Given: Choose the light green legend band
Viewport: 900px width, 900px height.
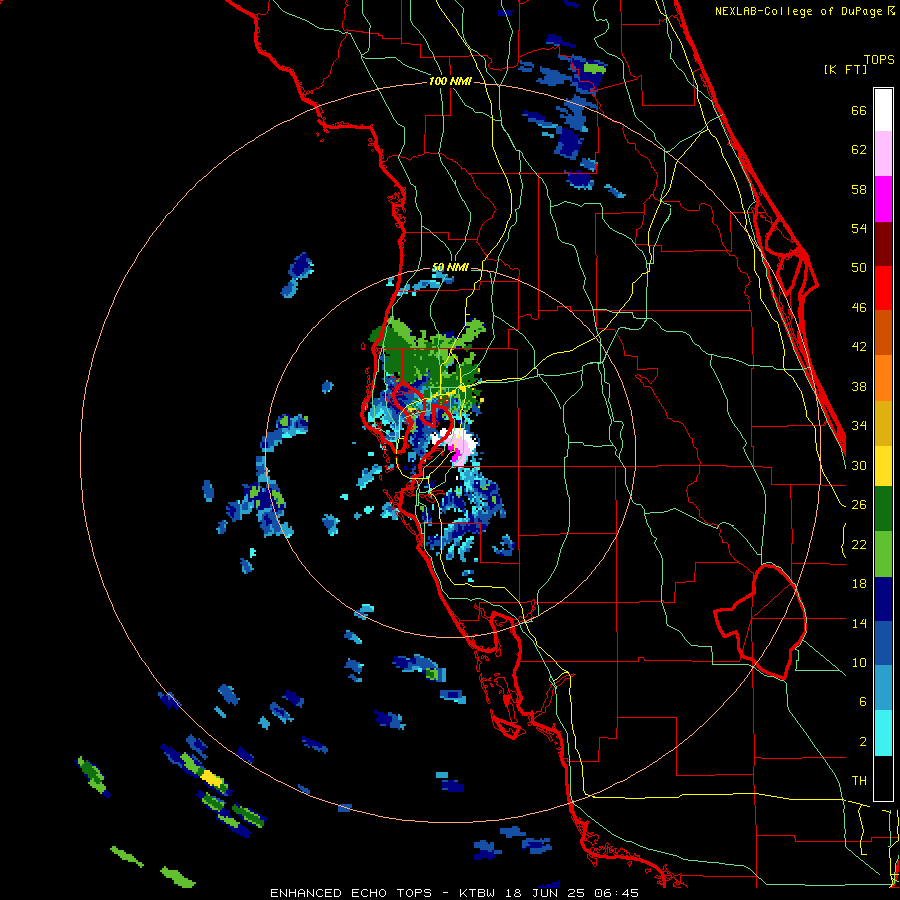Looking at the screenshot, I should point(883,554).
